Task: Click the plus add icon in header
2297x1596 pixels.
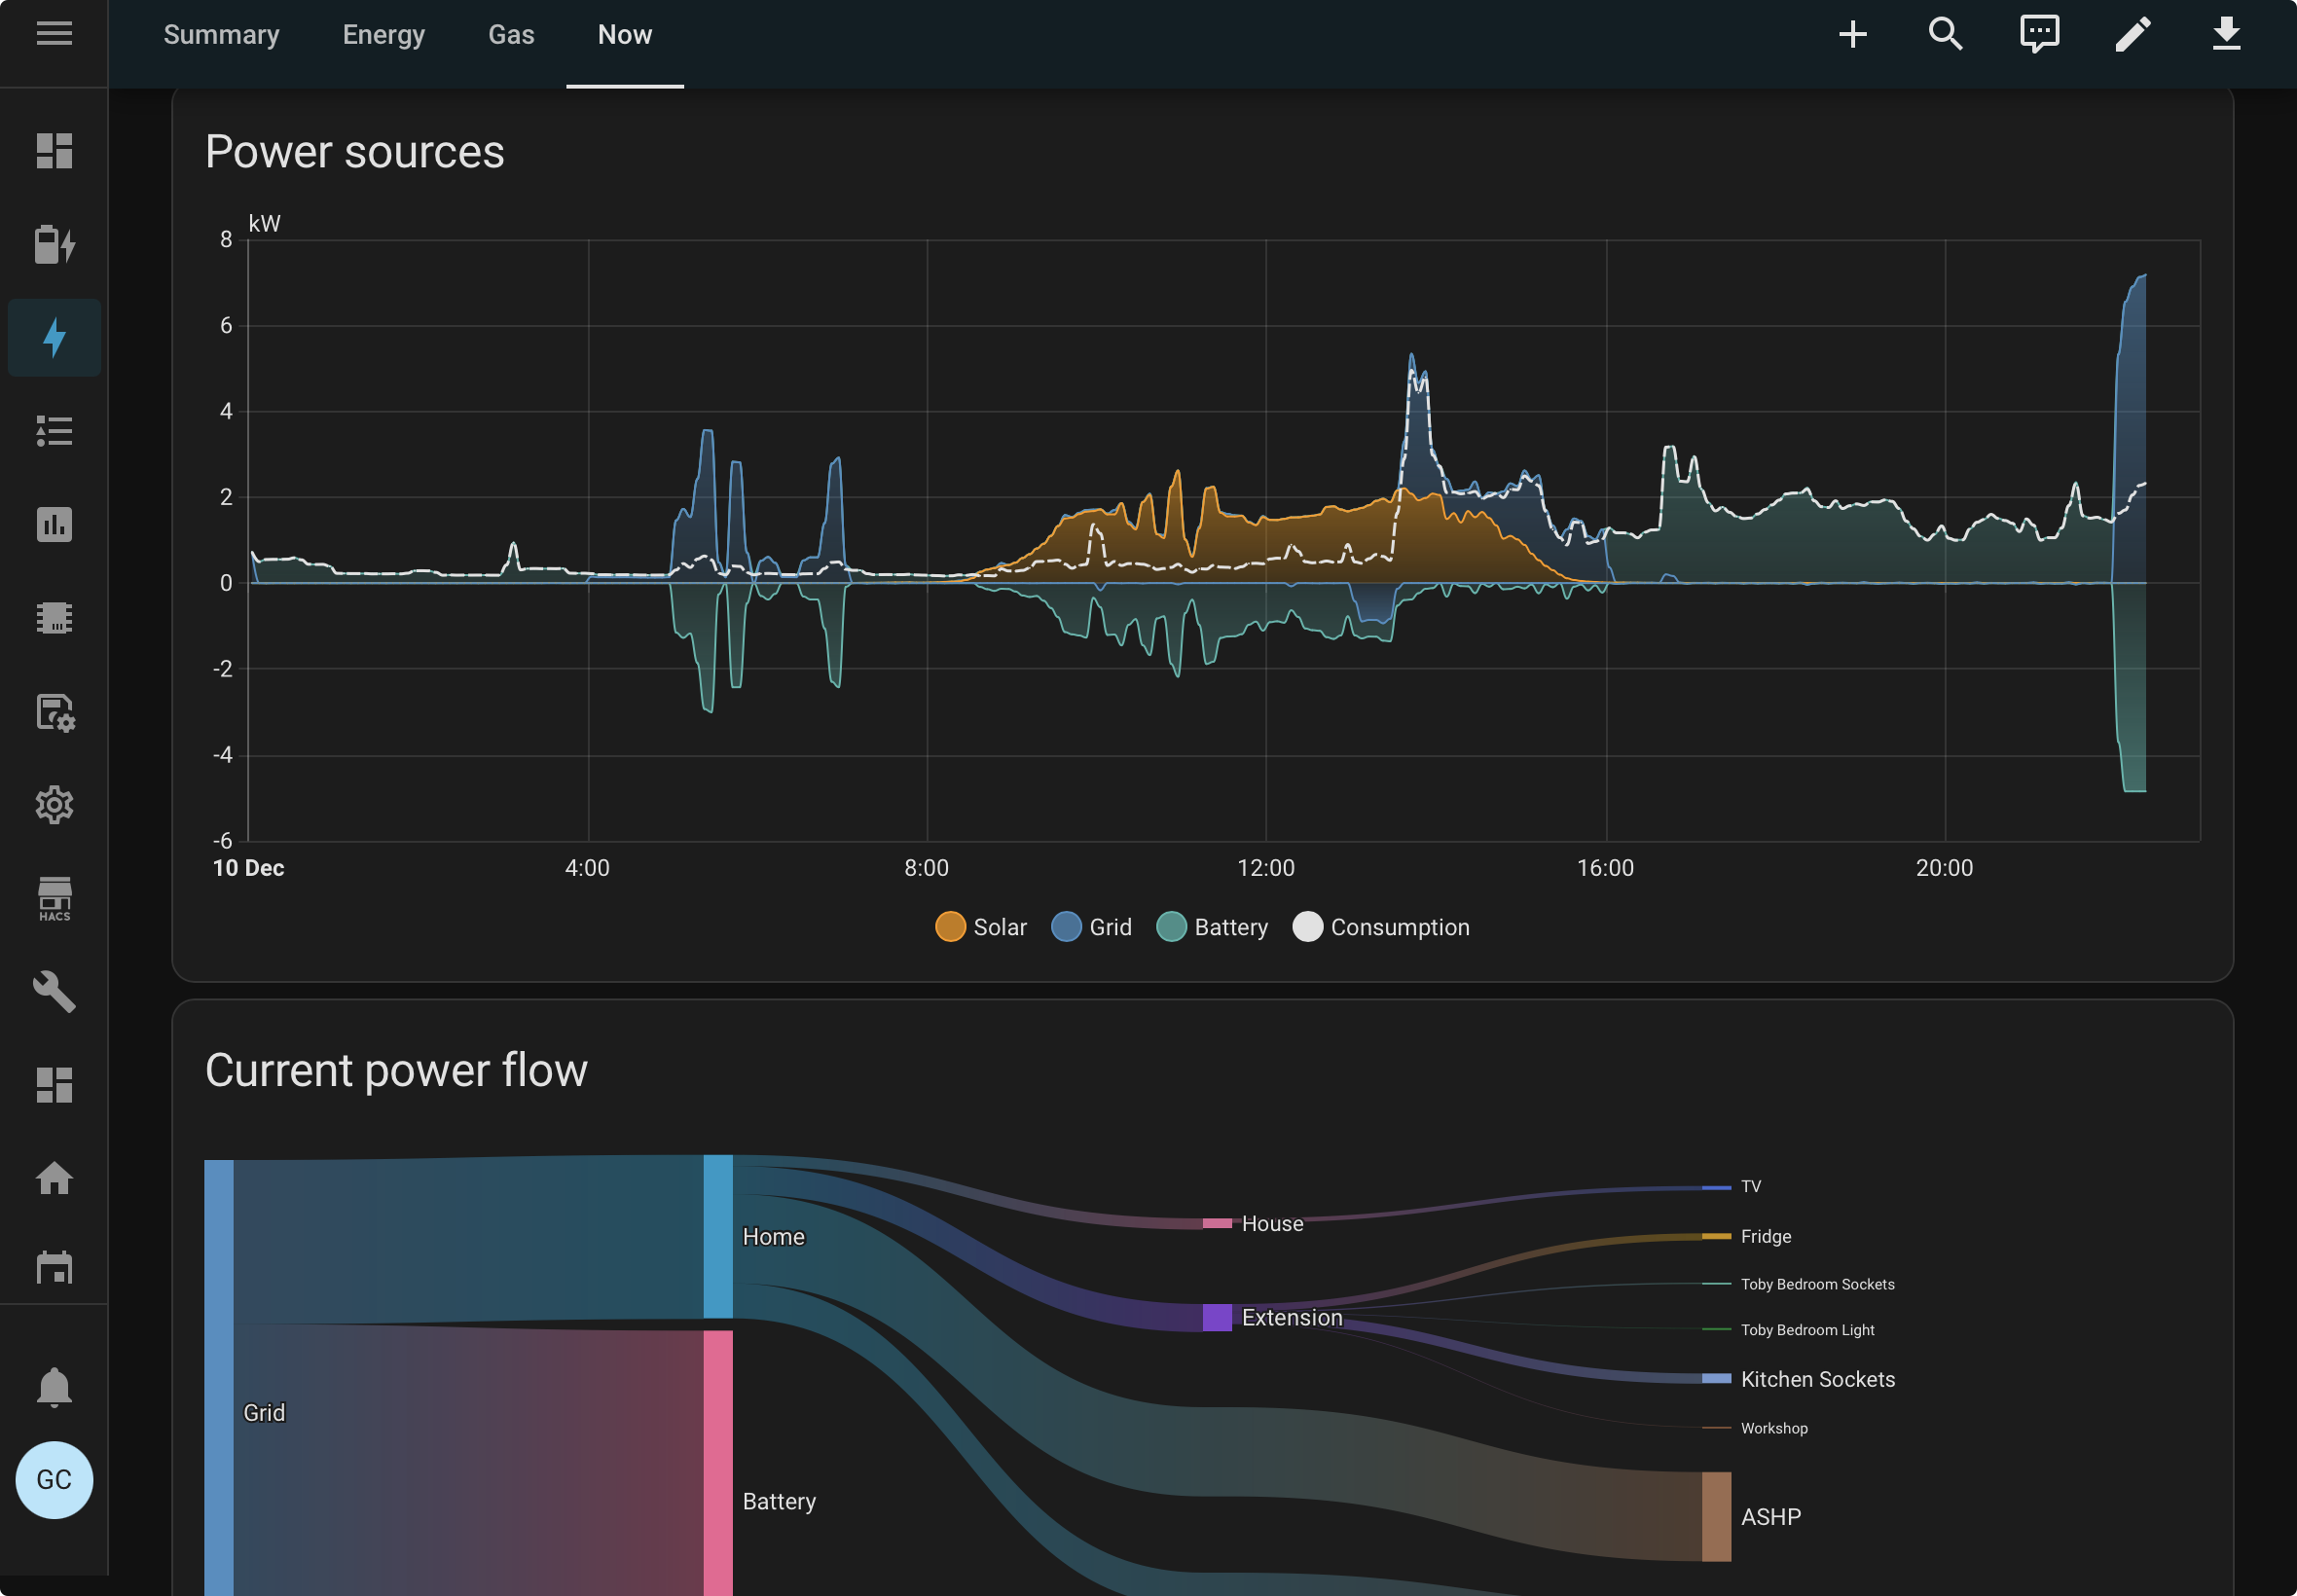Action: pyautogui.click(x=1852, y=34)
